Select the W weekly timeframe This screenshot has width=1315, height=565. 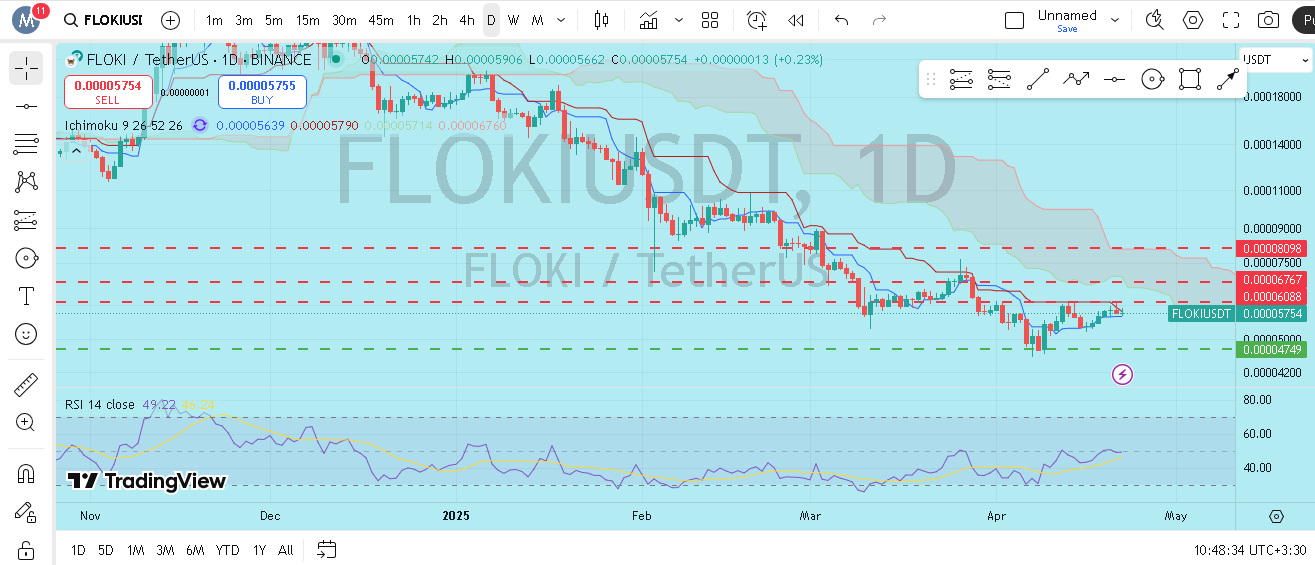click(513, 20)
